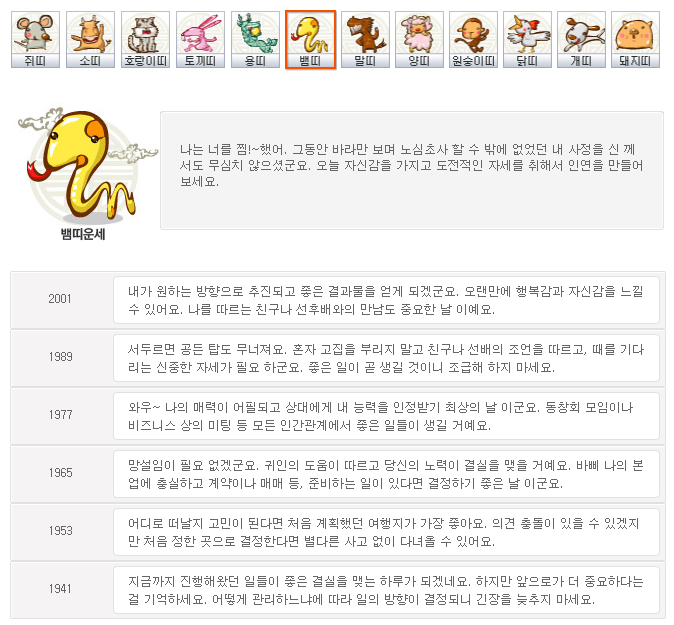Open the green dragon icon (용띠)
Image resolution: width=674 pixels, height=625 pixels.
click(255, 40)
